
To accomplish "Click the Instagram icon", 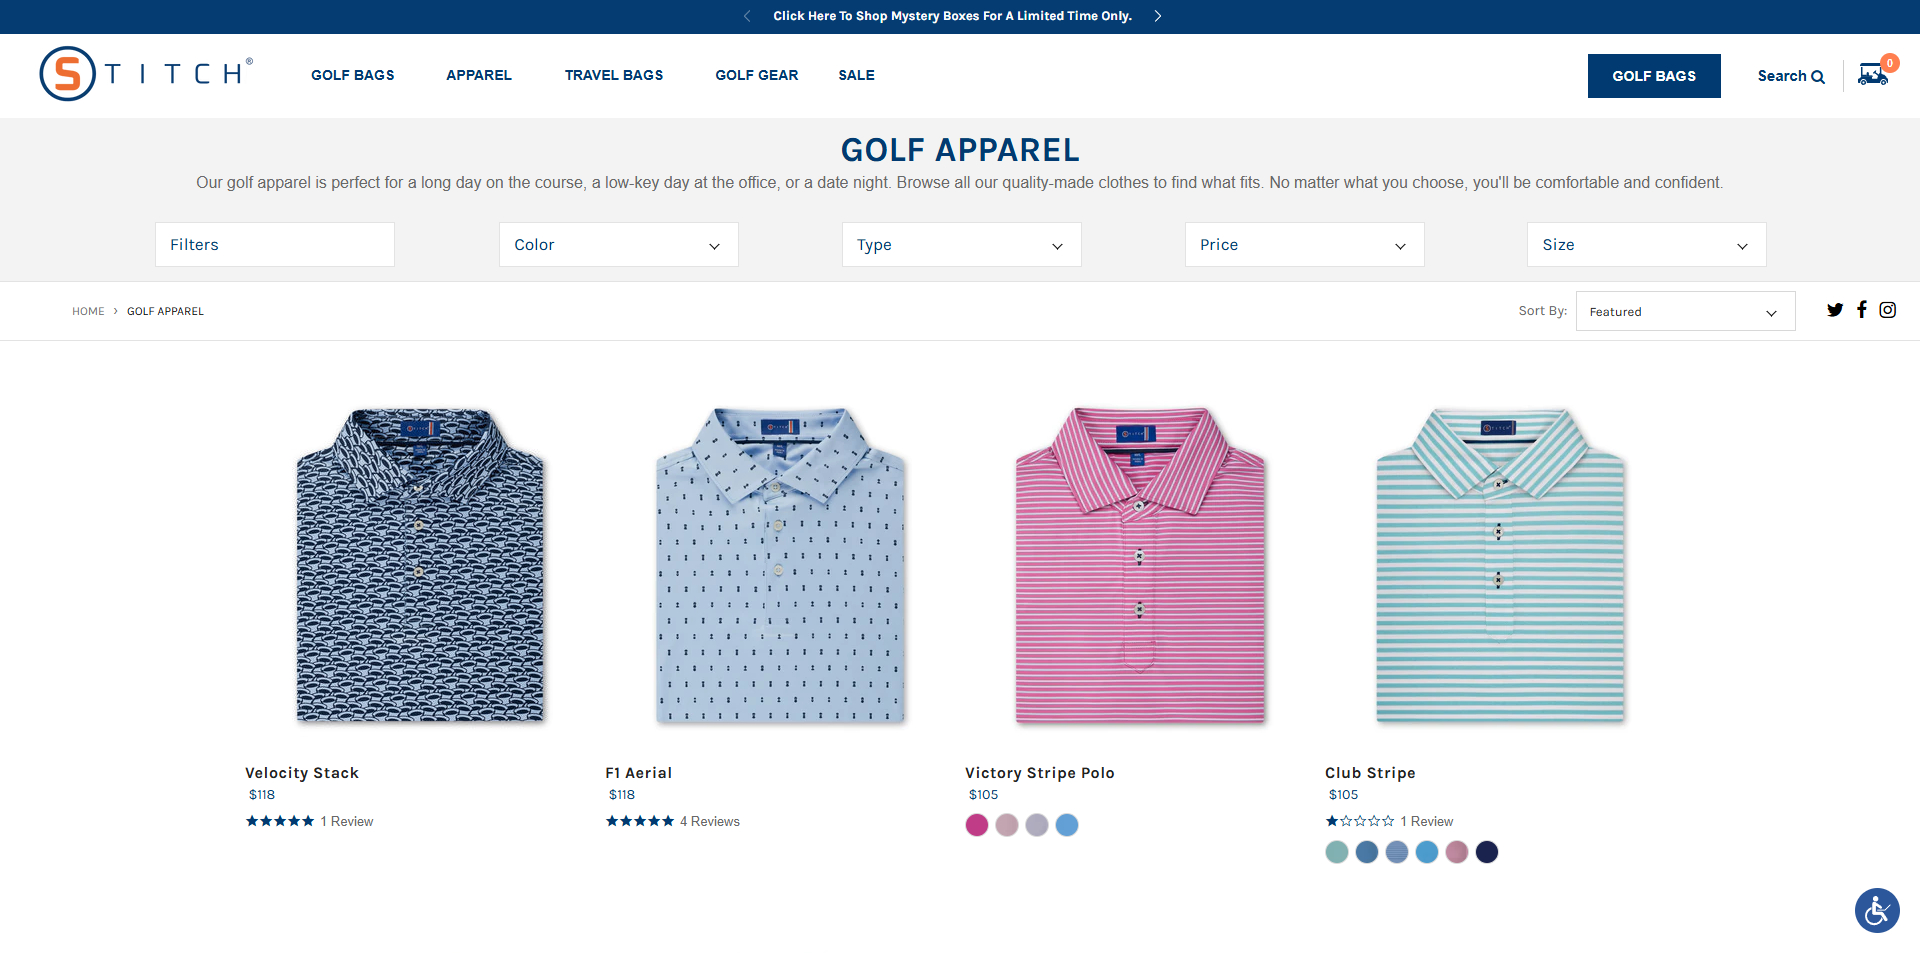I will coord(1887,310).
